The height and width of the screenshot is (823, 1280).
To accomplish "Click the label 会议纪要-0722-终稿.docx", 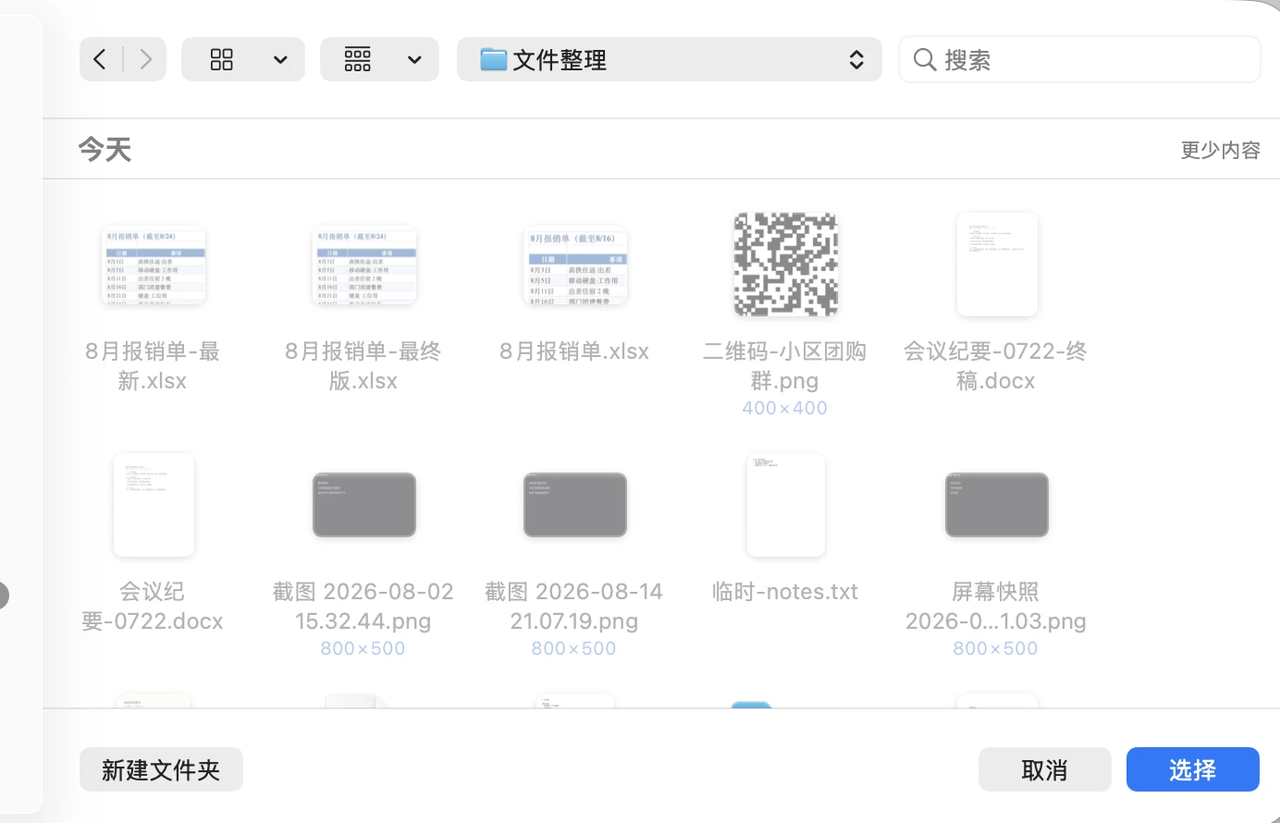I will [996, 366].
